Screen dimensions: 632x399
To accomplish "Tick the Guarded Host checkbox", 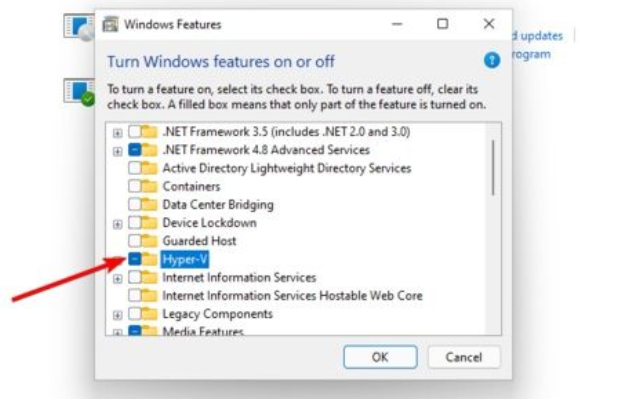I will (x=135, y=241).
